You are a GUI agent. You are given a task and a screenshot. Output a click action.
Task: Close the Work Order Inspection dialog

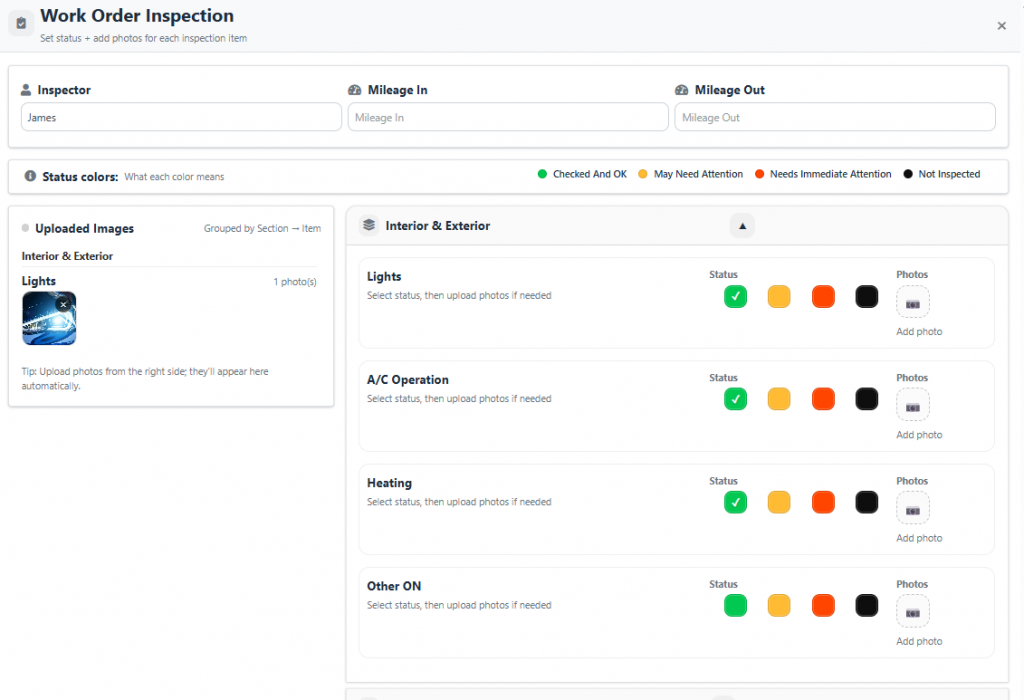tap(1001, 26)
